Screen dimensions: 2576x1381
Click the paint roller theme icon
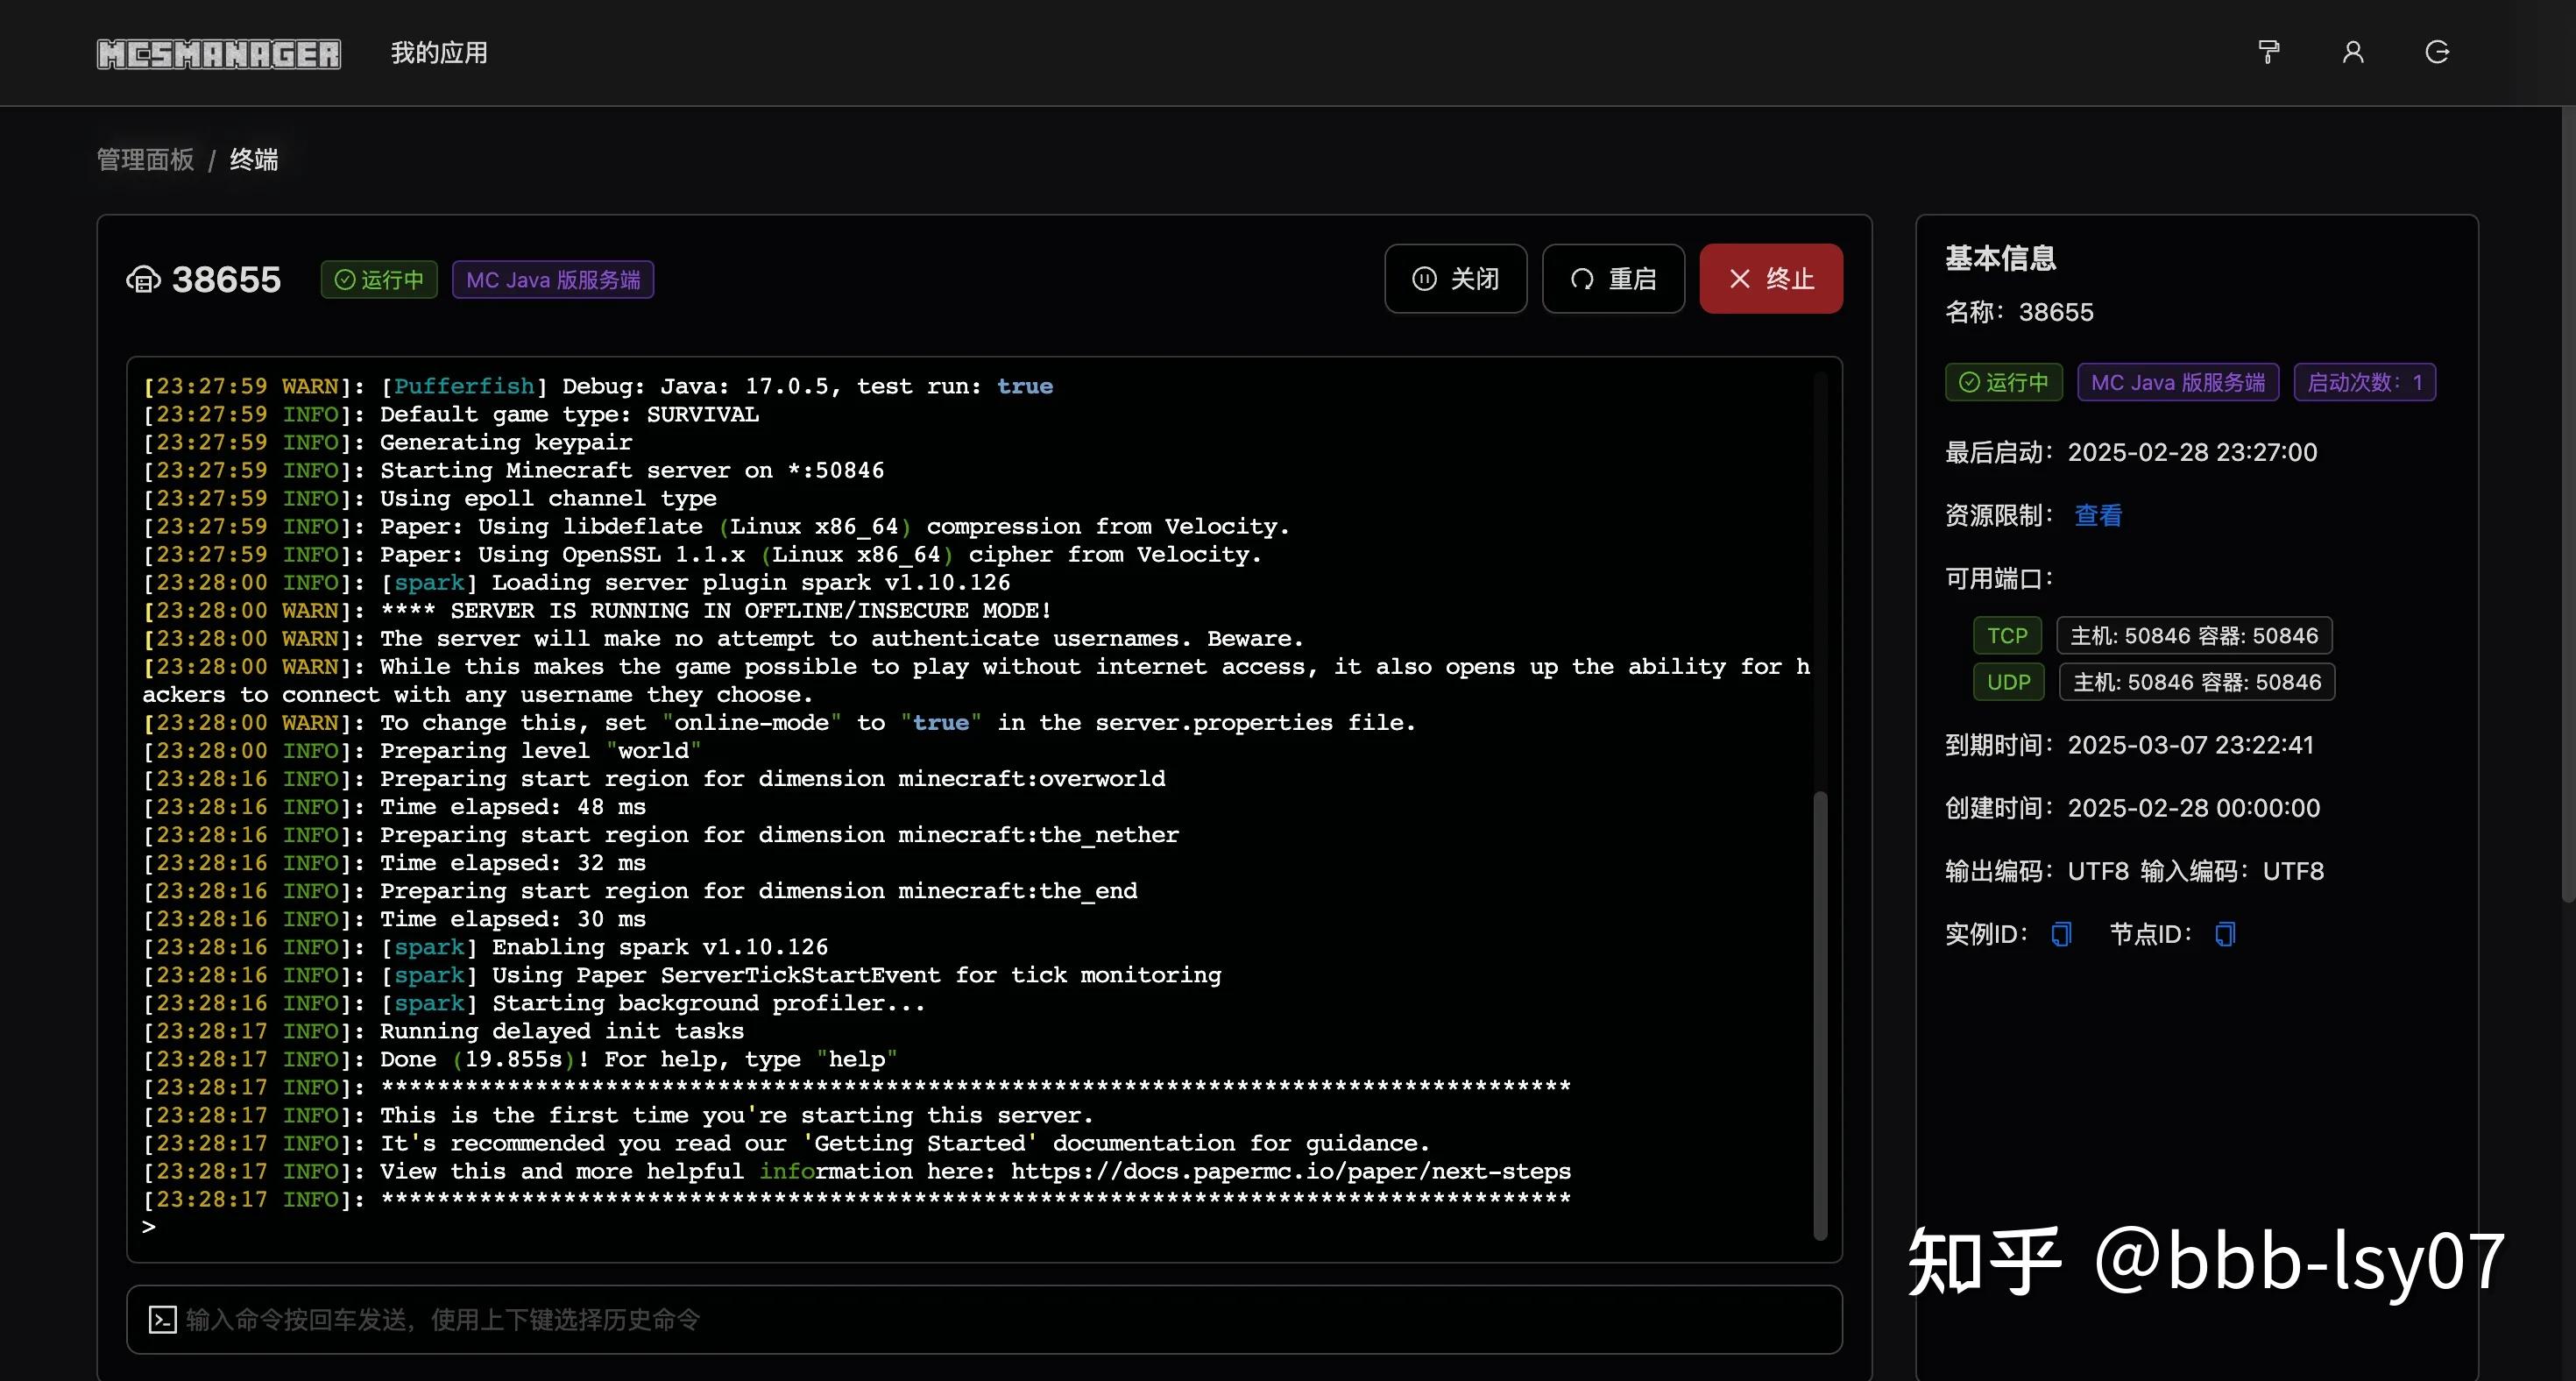[2268, 52]
